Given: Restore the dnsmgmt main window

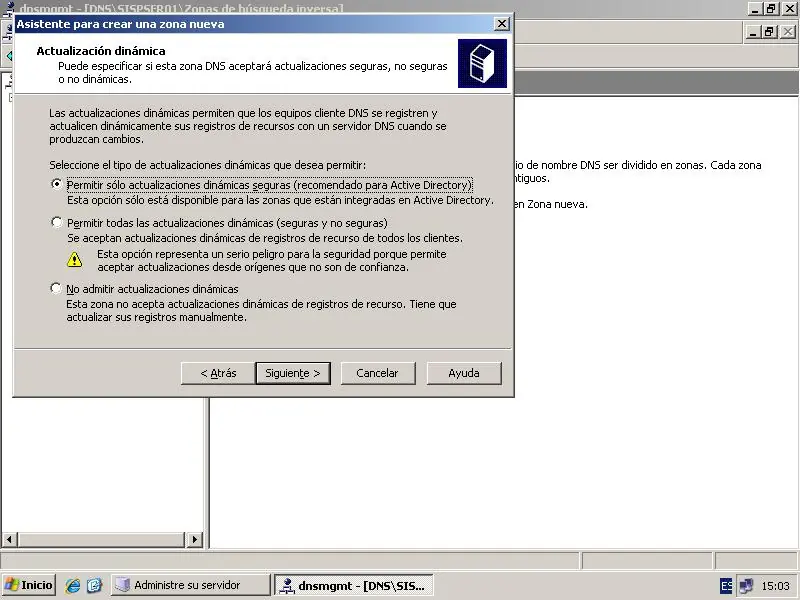Looking at the screenshot, I should pos(771,8).
